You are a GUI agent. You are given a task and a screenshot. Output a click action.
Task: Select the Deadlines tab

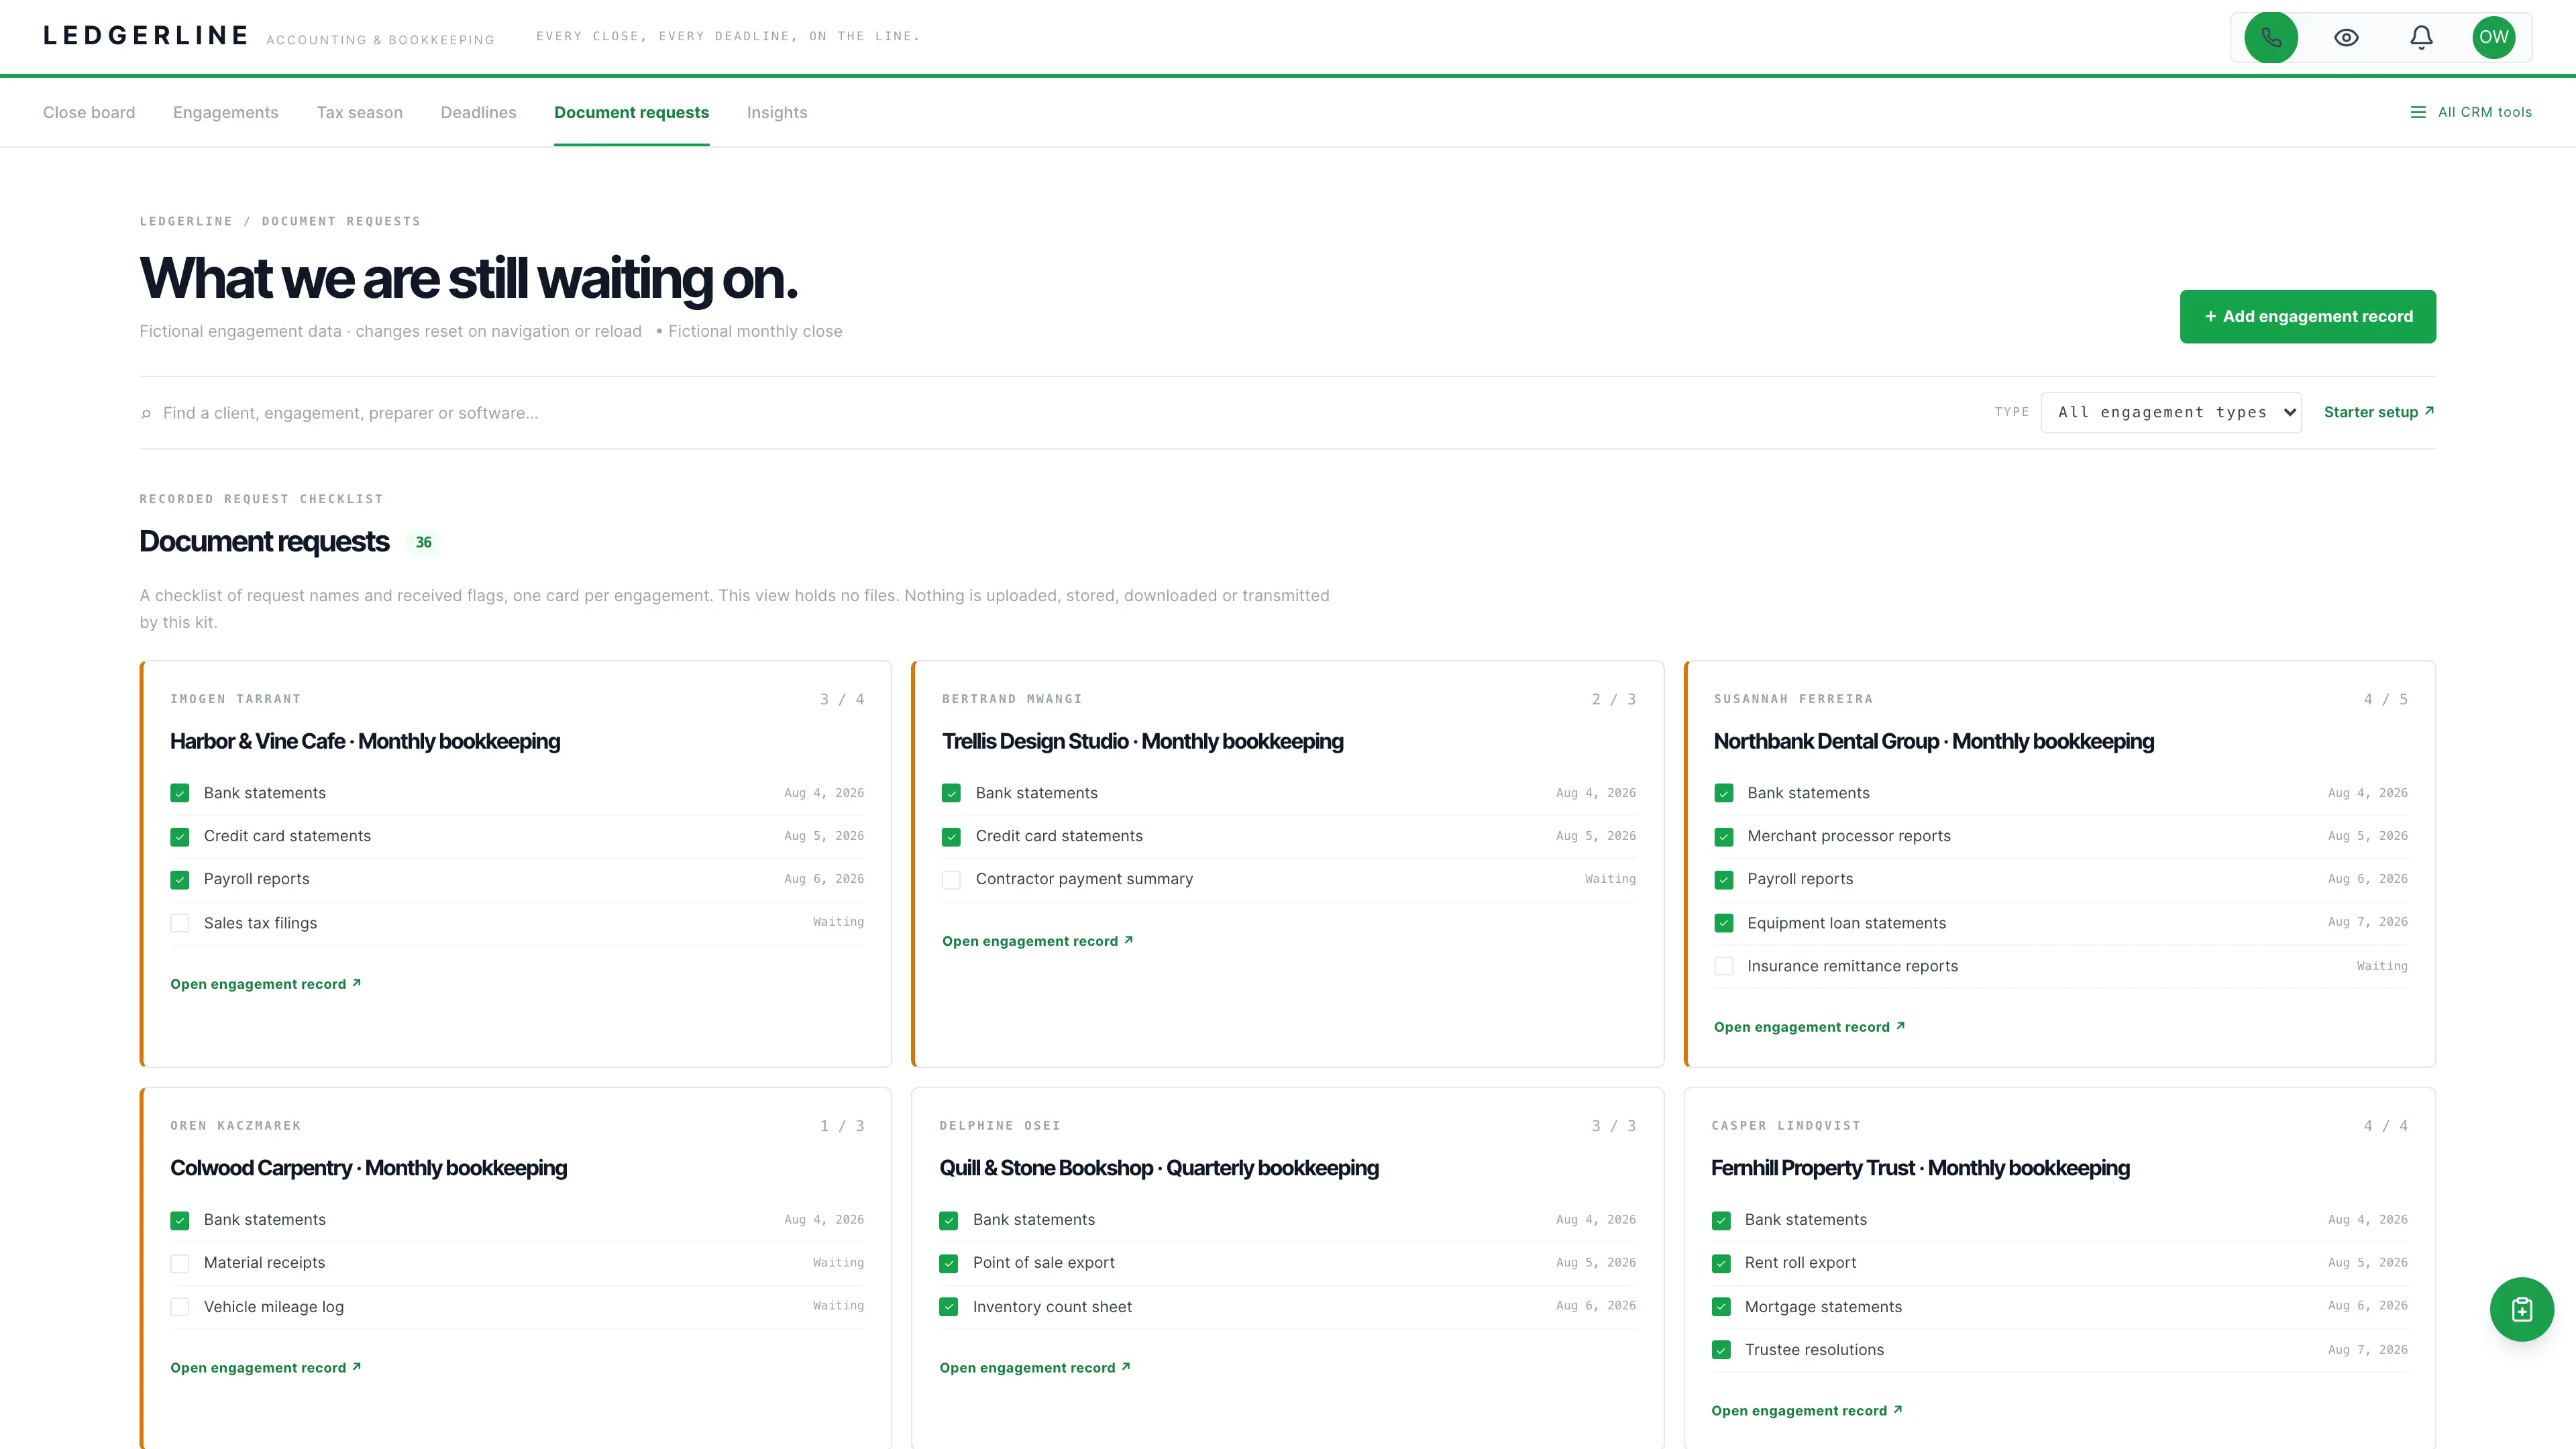(479, 112)
